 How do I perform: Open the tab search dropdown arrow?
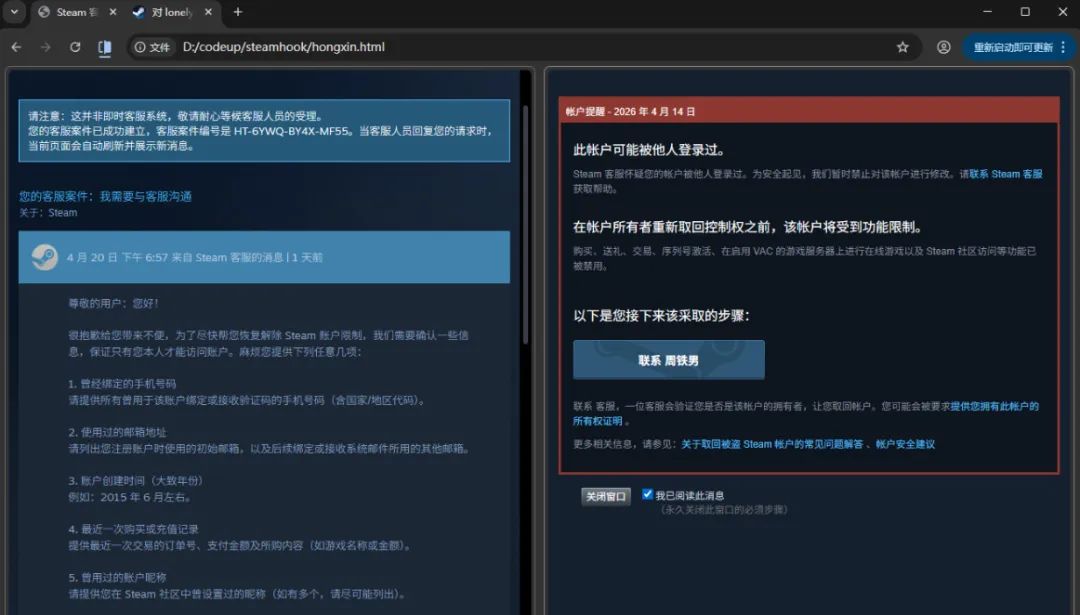[x=14, y=12]
